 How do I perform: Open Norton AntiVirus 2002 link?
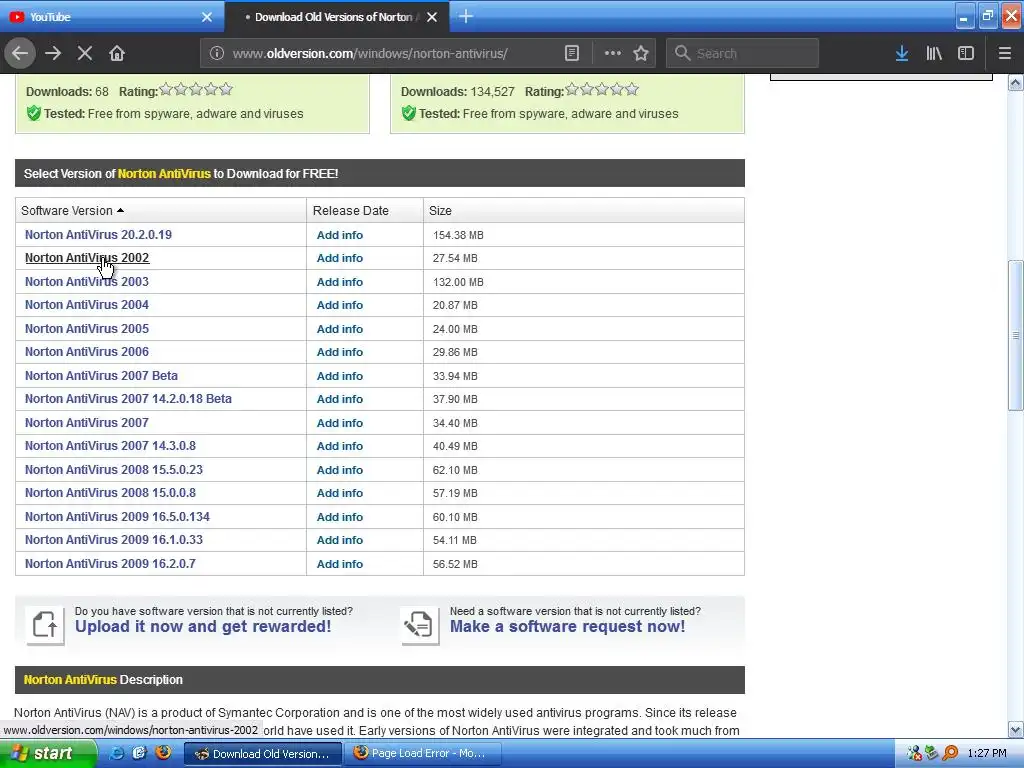(x=87, y=258)
